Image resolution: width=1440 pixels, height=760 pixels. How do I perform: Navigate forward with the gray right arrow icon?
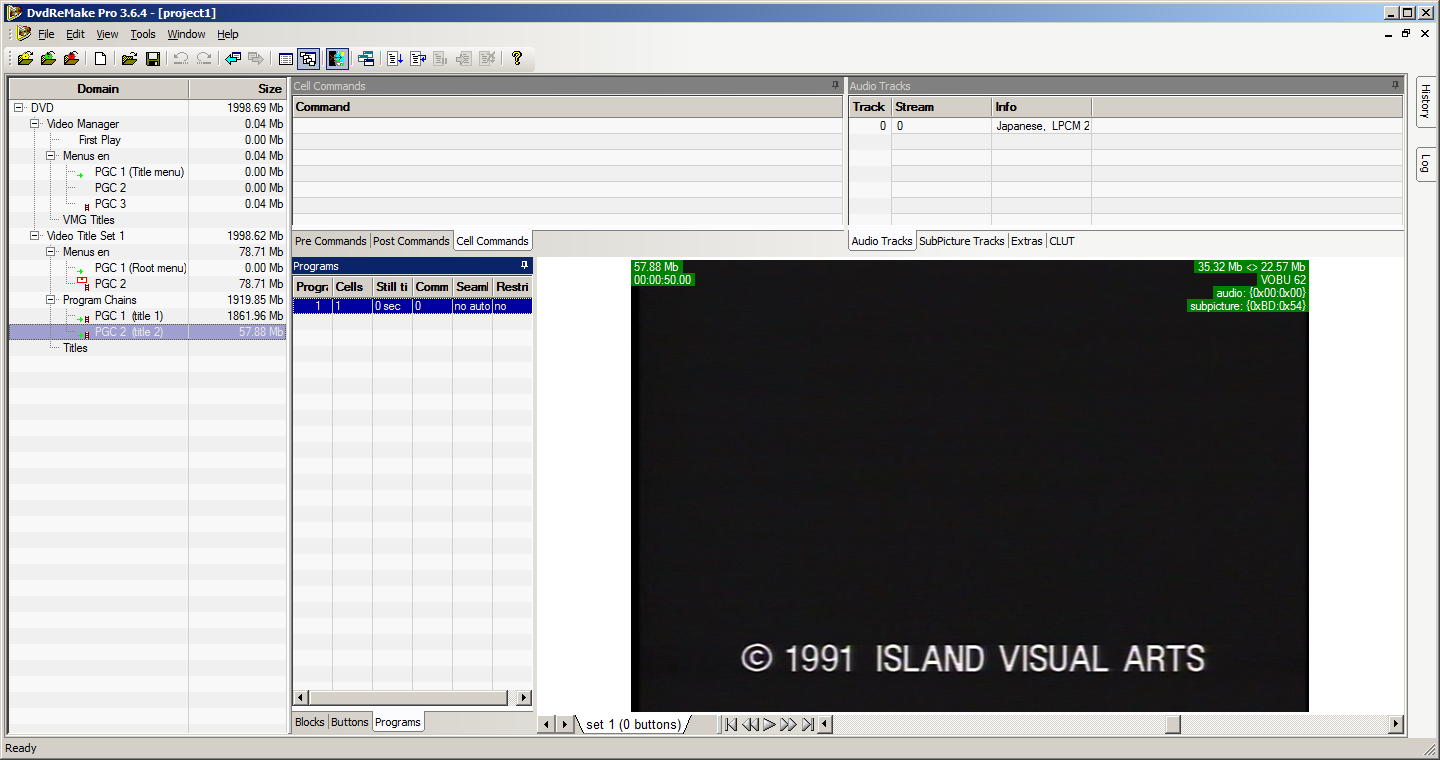pyautogui.click(x=256, y=58)
